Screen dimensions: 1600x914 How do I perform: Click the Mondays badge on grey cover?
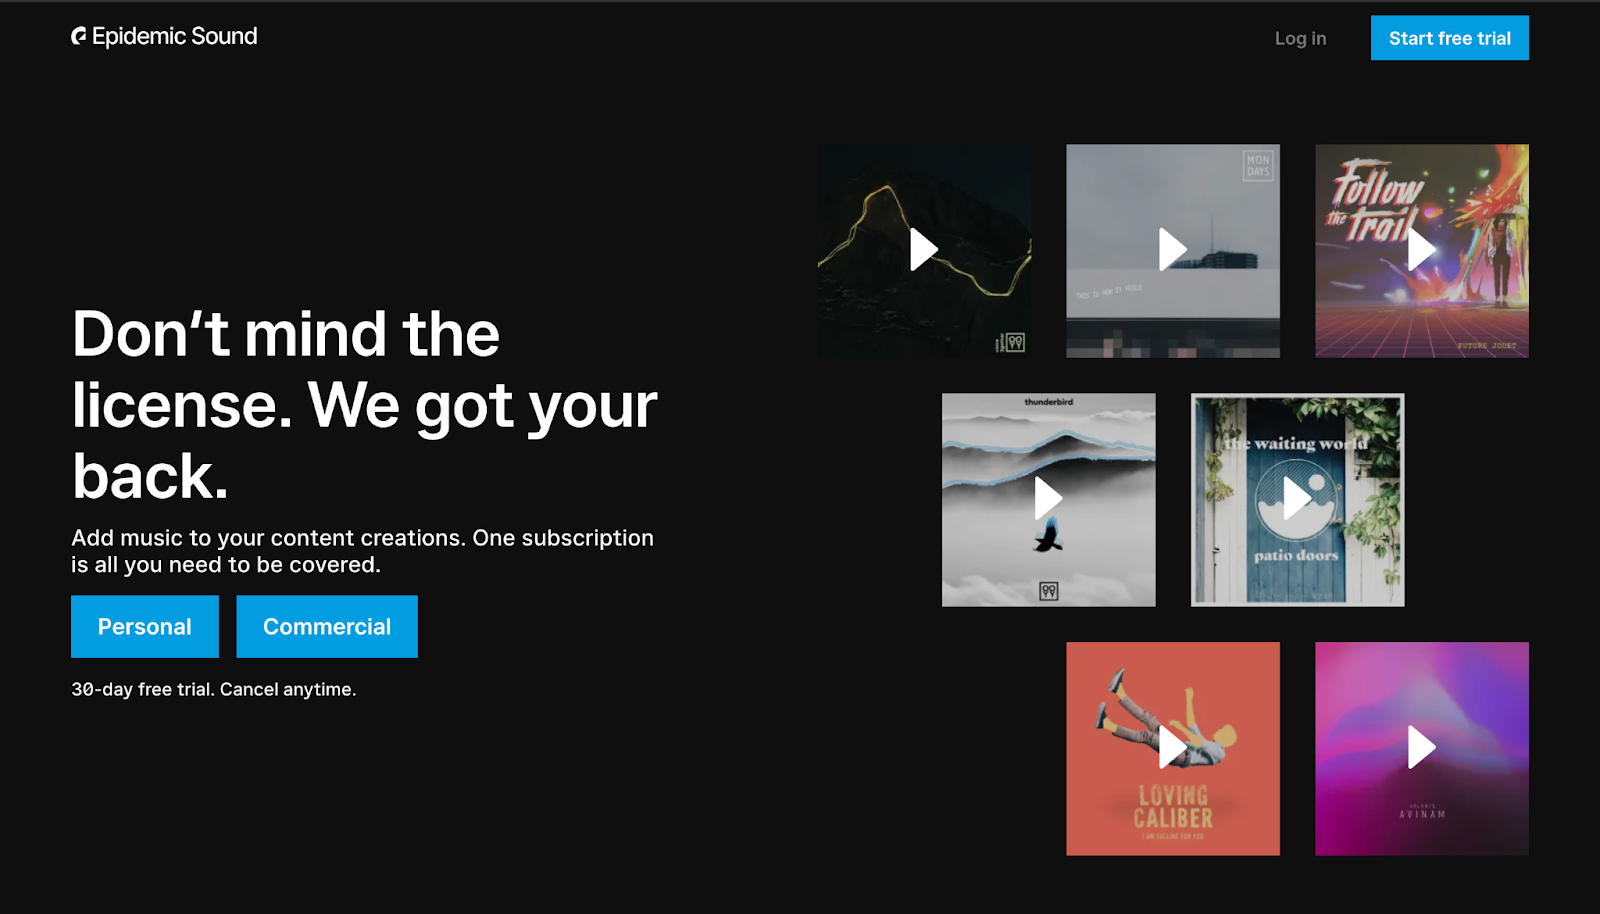click(1258, 166)
